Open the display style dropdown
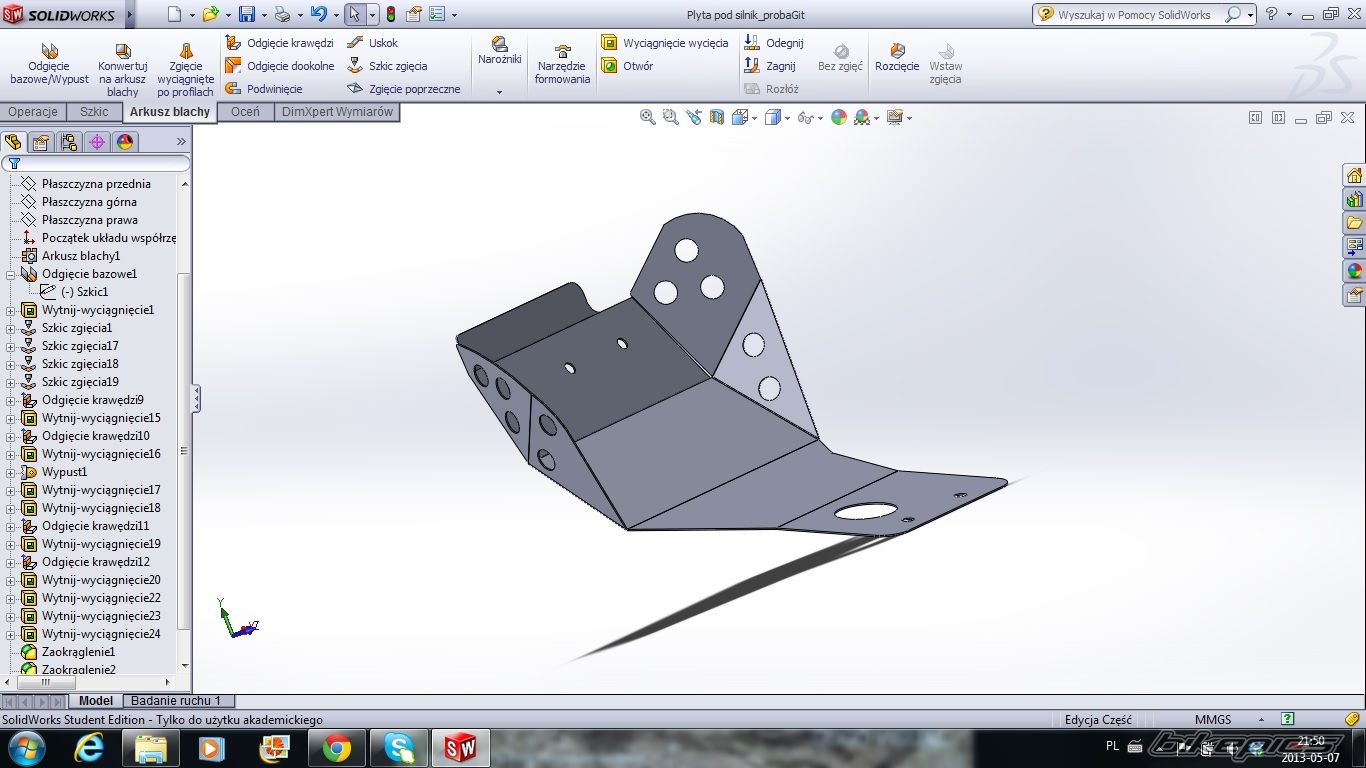 pyautogui.click(x=787, y=118)
